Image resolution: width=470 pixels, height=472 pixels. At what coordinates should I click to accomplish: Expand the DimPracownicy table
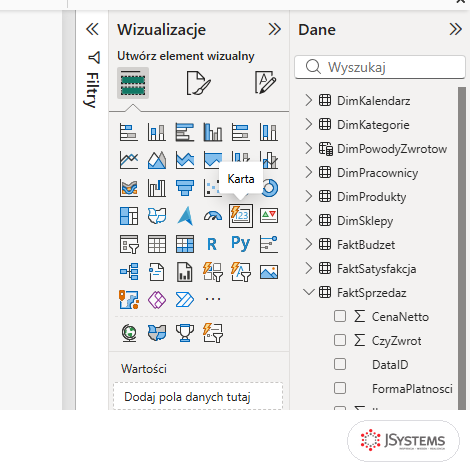pyautogui.click(x=309, y=172)
